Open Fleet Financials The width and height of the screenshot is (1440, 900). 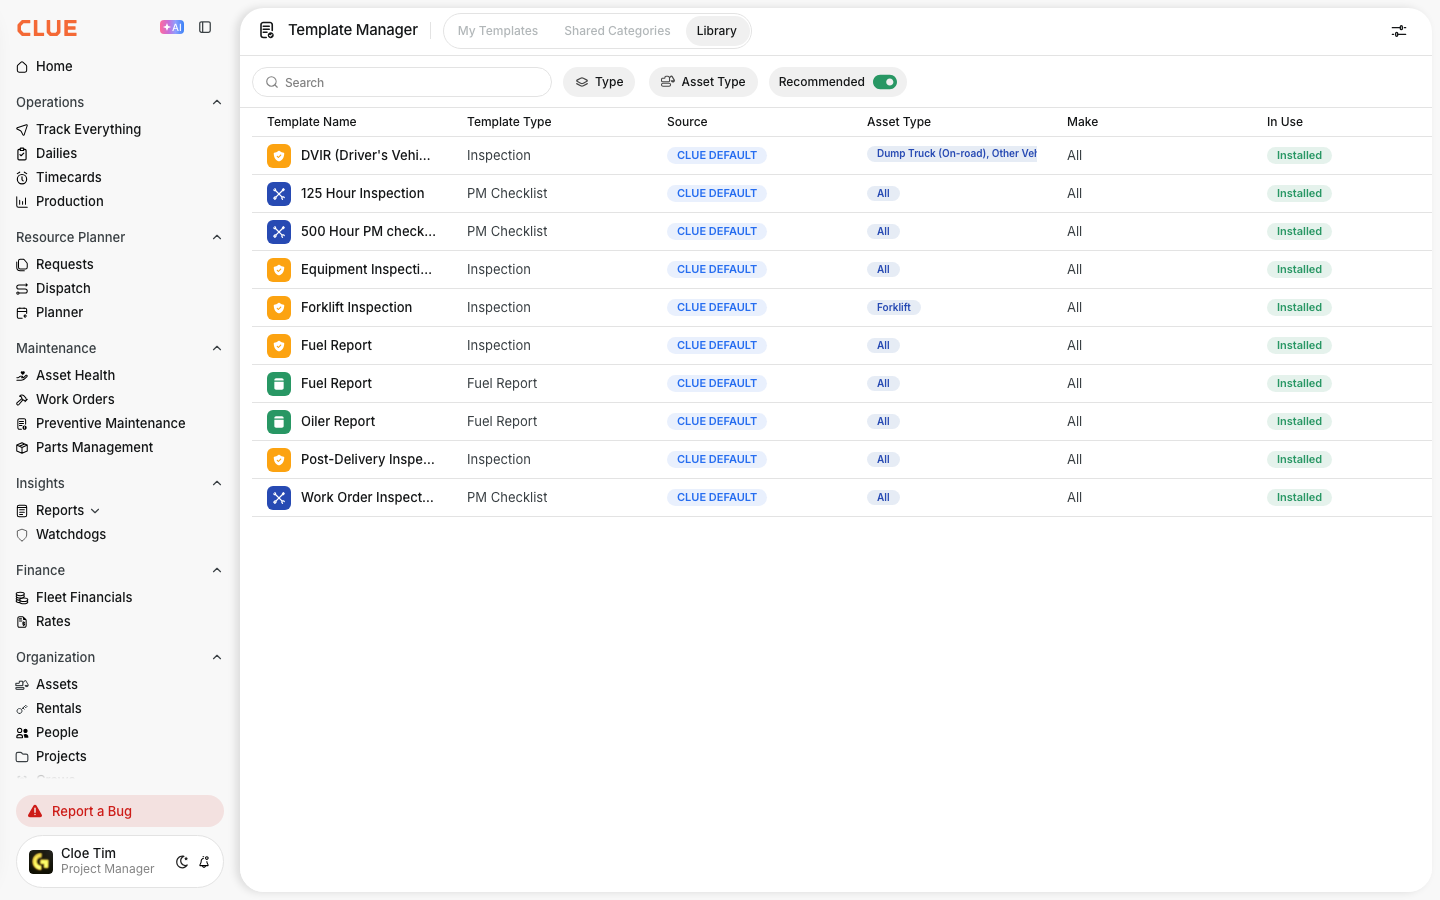pos(84,597)
